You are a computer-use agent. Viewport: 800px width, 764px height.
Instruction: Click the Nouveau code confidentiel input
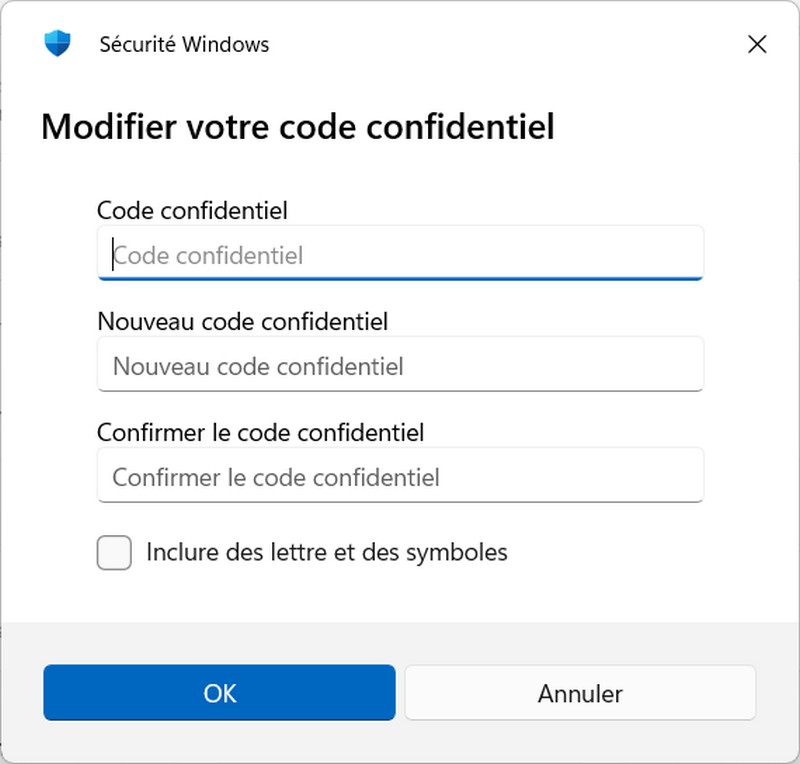click(x=400, y=366)
